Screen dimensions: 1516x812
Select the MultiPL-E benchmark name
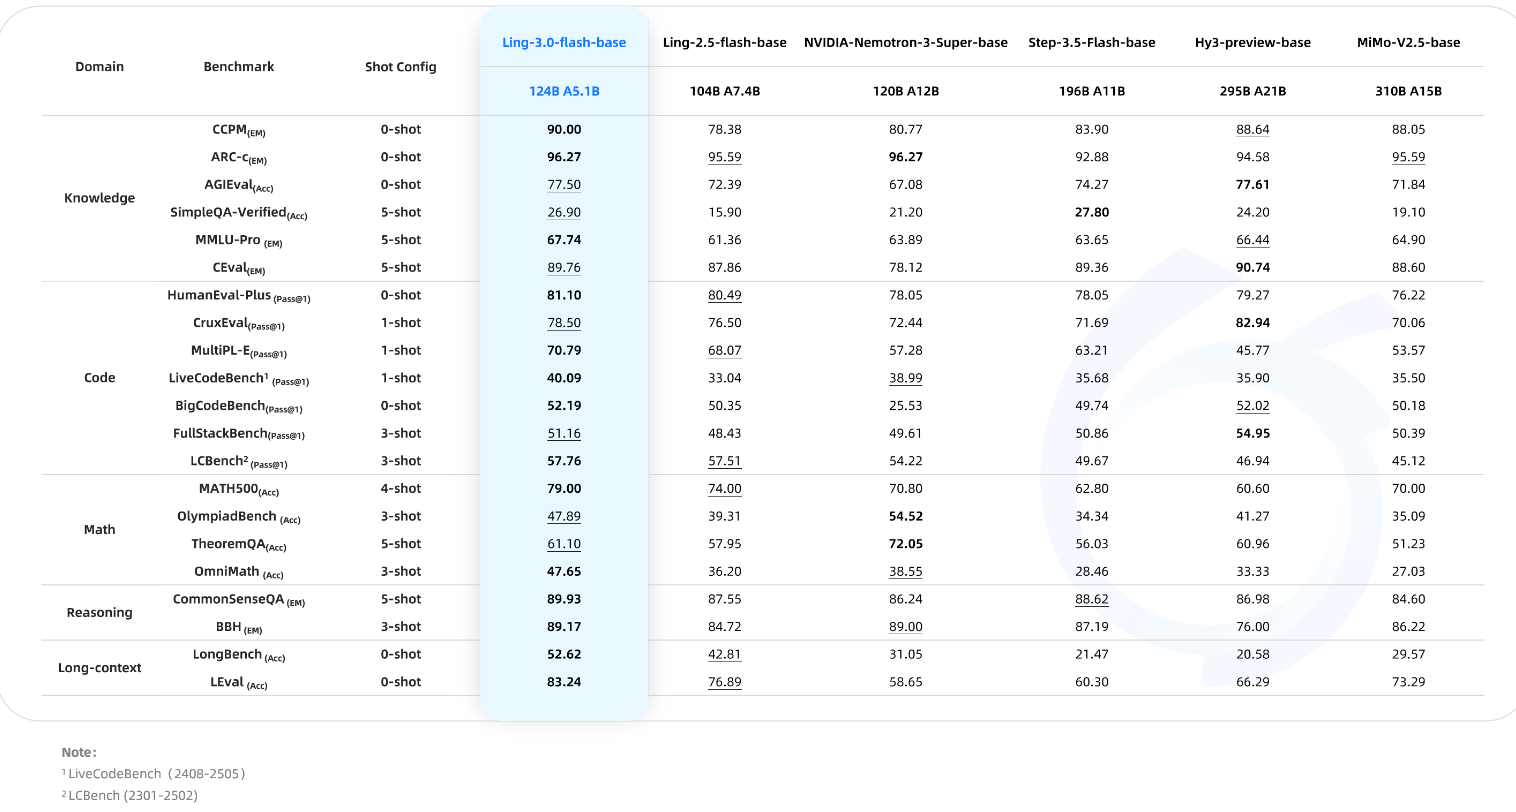tap(239, 351)
